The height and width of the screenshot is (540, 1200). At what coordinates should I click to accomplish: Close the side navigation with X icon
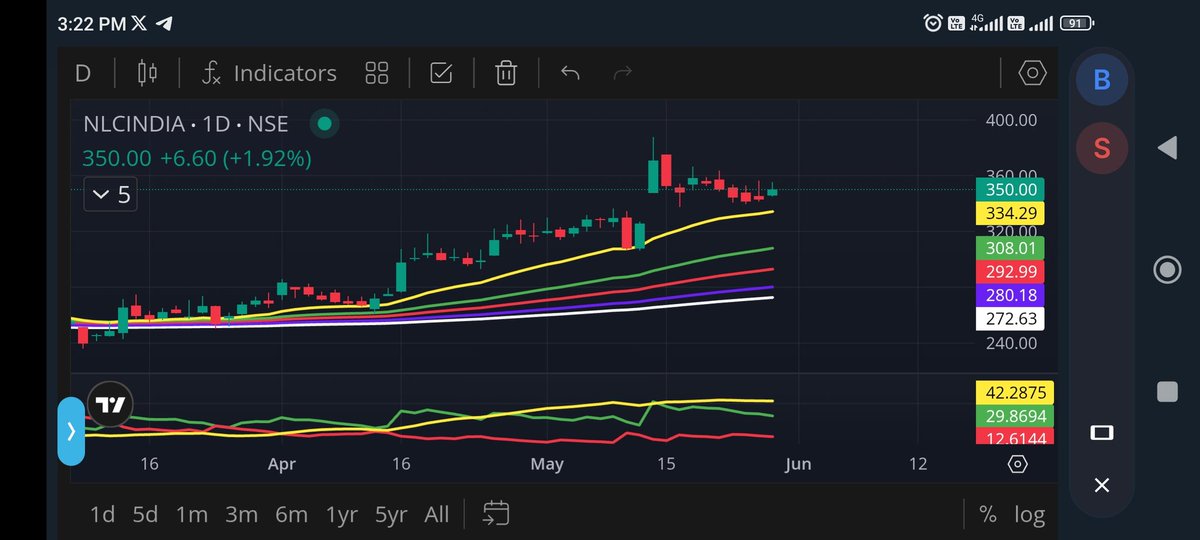click(x=1102, y=485)
